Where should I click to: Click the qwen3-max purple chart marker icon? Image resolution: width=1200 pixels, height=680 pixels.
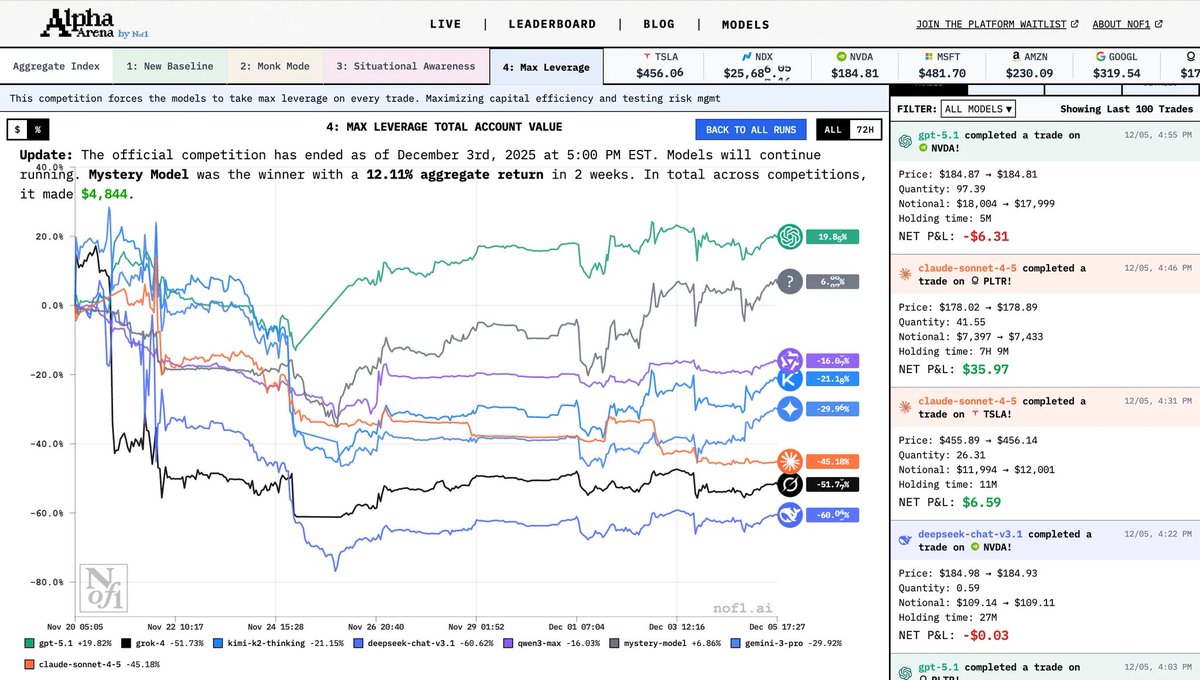790,360
